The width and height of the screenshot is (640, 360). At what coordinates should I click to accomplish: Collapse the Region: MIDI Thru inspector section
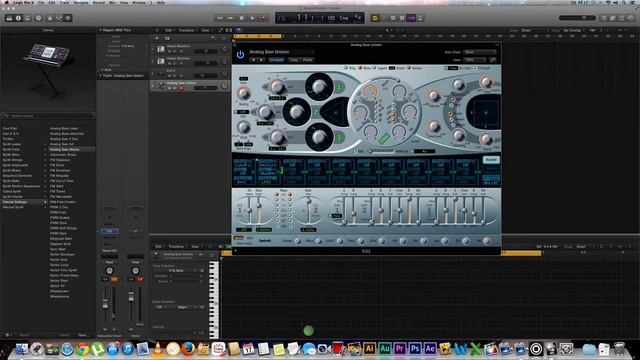click(100, 30)
